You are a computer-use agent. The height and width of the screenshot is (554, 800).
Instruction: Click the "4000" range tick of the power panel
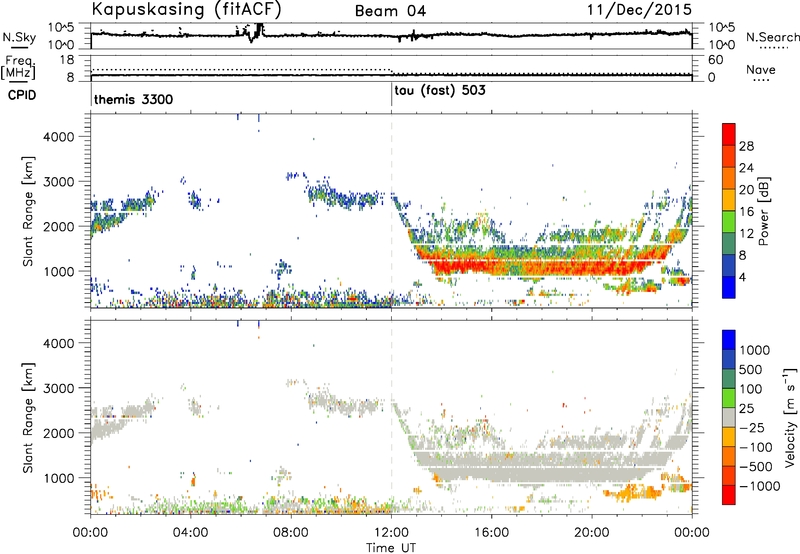pos(58,137)
